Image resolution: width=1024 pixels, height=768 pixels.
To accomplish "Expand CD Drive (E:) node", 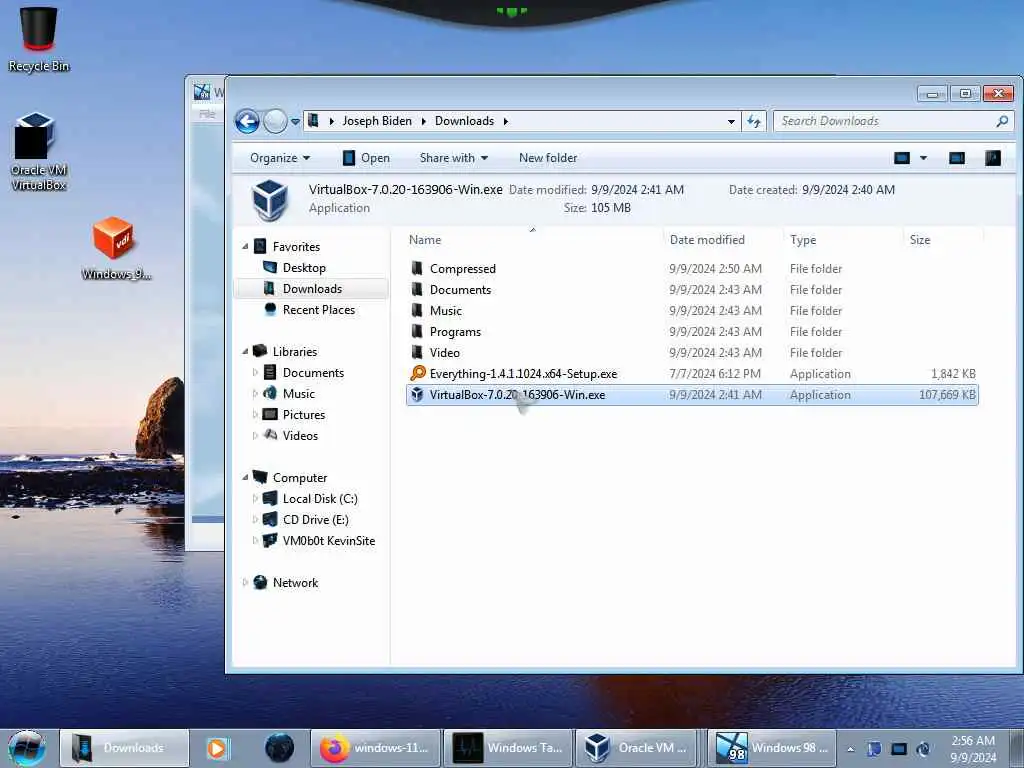I will [x=255, y=520].
